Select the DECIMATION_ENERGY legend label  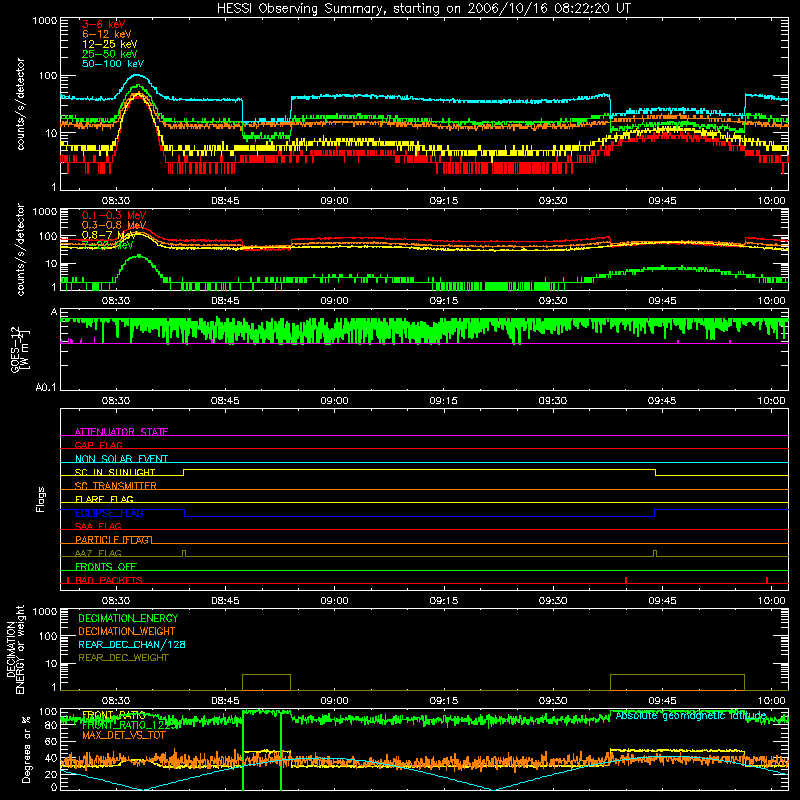tap(128, 618)
